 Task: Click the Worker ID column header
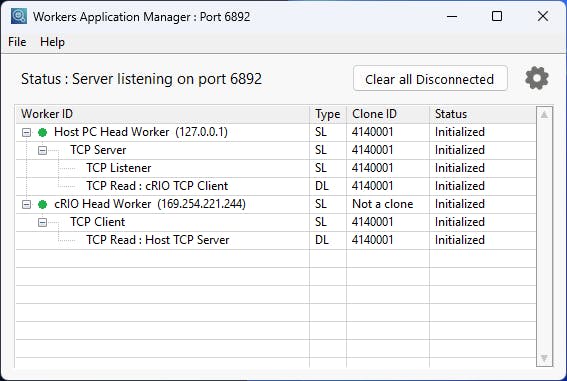coord(162,114)
